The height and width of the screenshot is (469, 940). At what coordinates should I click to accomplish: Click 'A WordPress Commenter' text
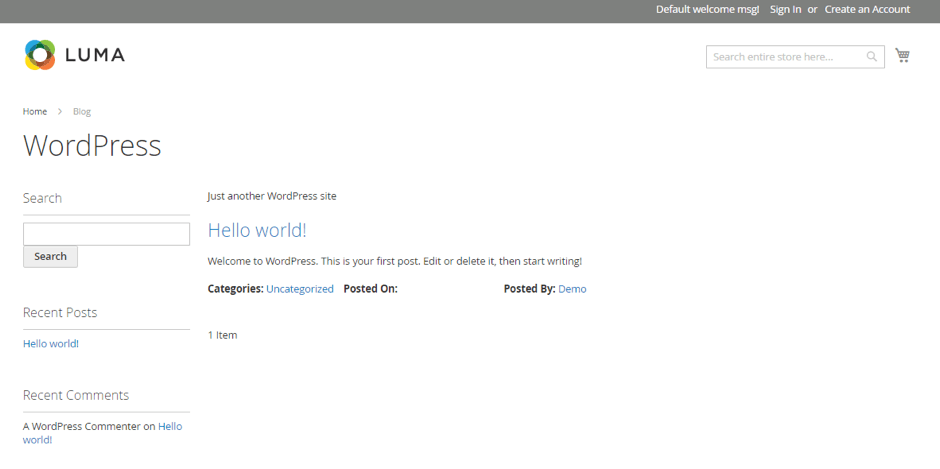(82, 426)
